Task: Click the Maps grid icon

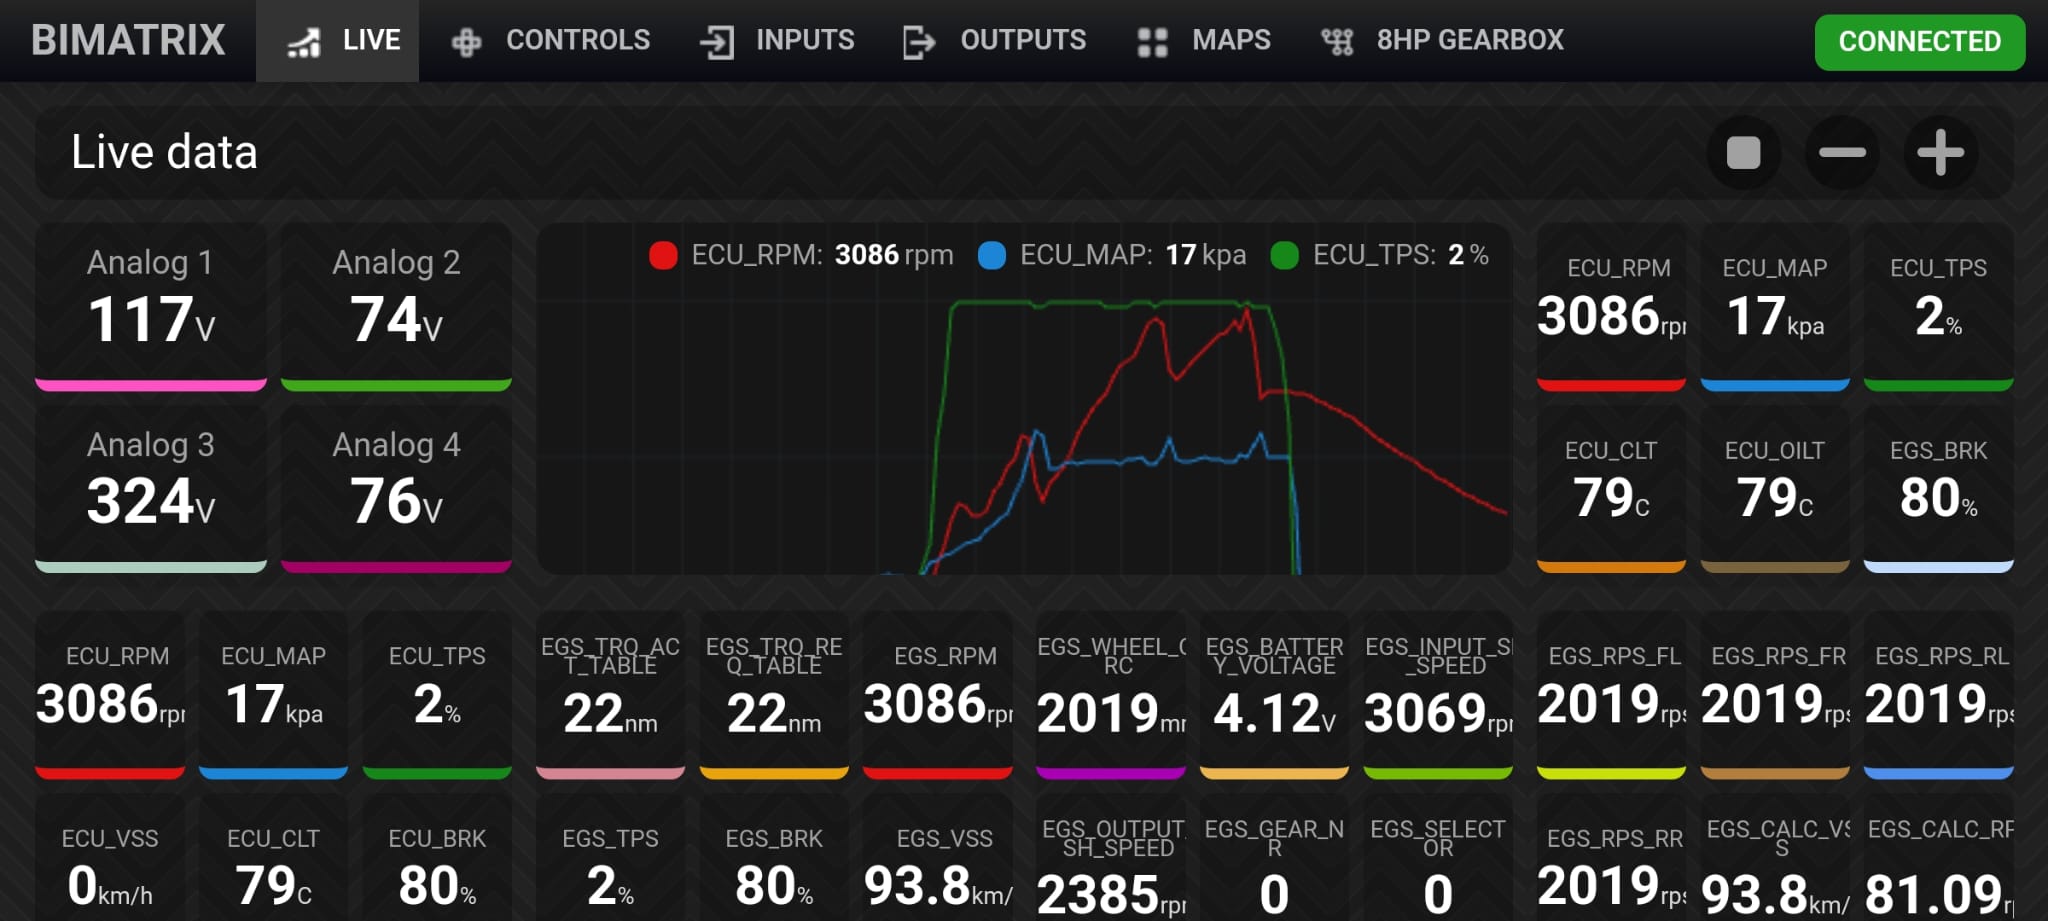Action: tap(1152, 42)
